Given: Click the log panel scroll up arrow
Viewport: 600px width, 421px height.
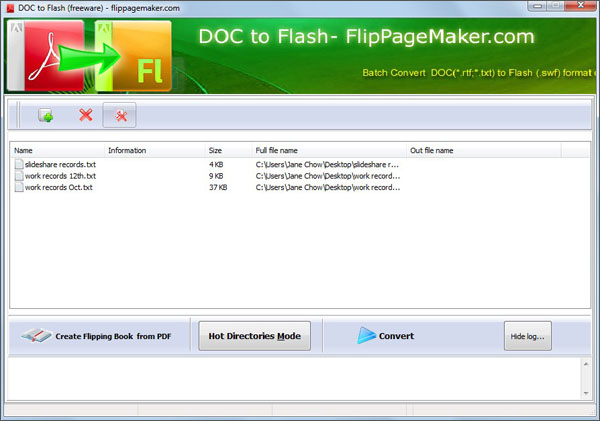Looking at the screenshot, I should click(x=586, y=364).
